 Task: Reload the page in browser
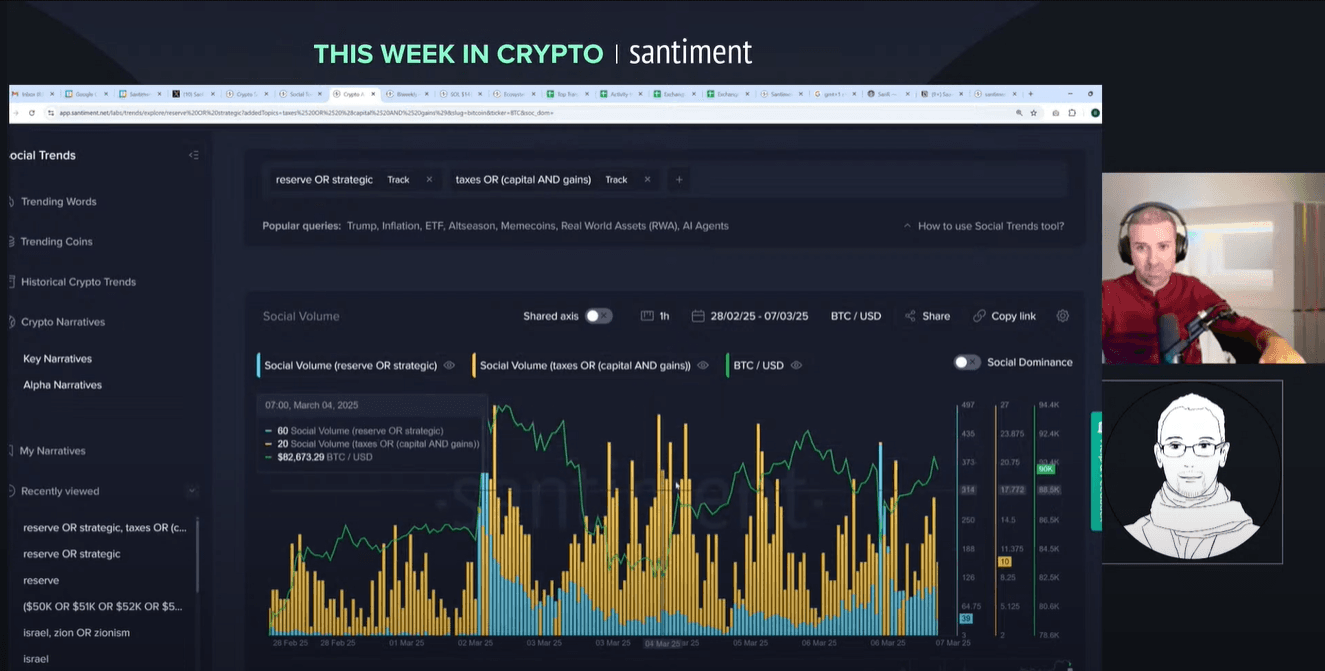[32, 113]
